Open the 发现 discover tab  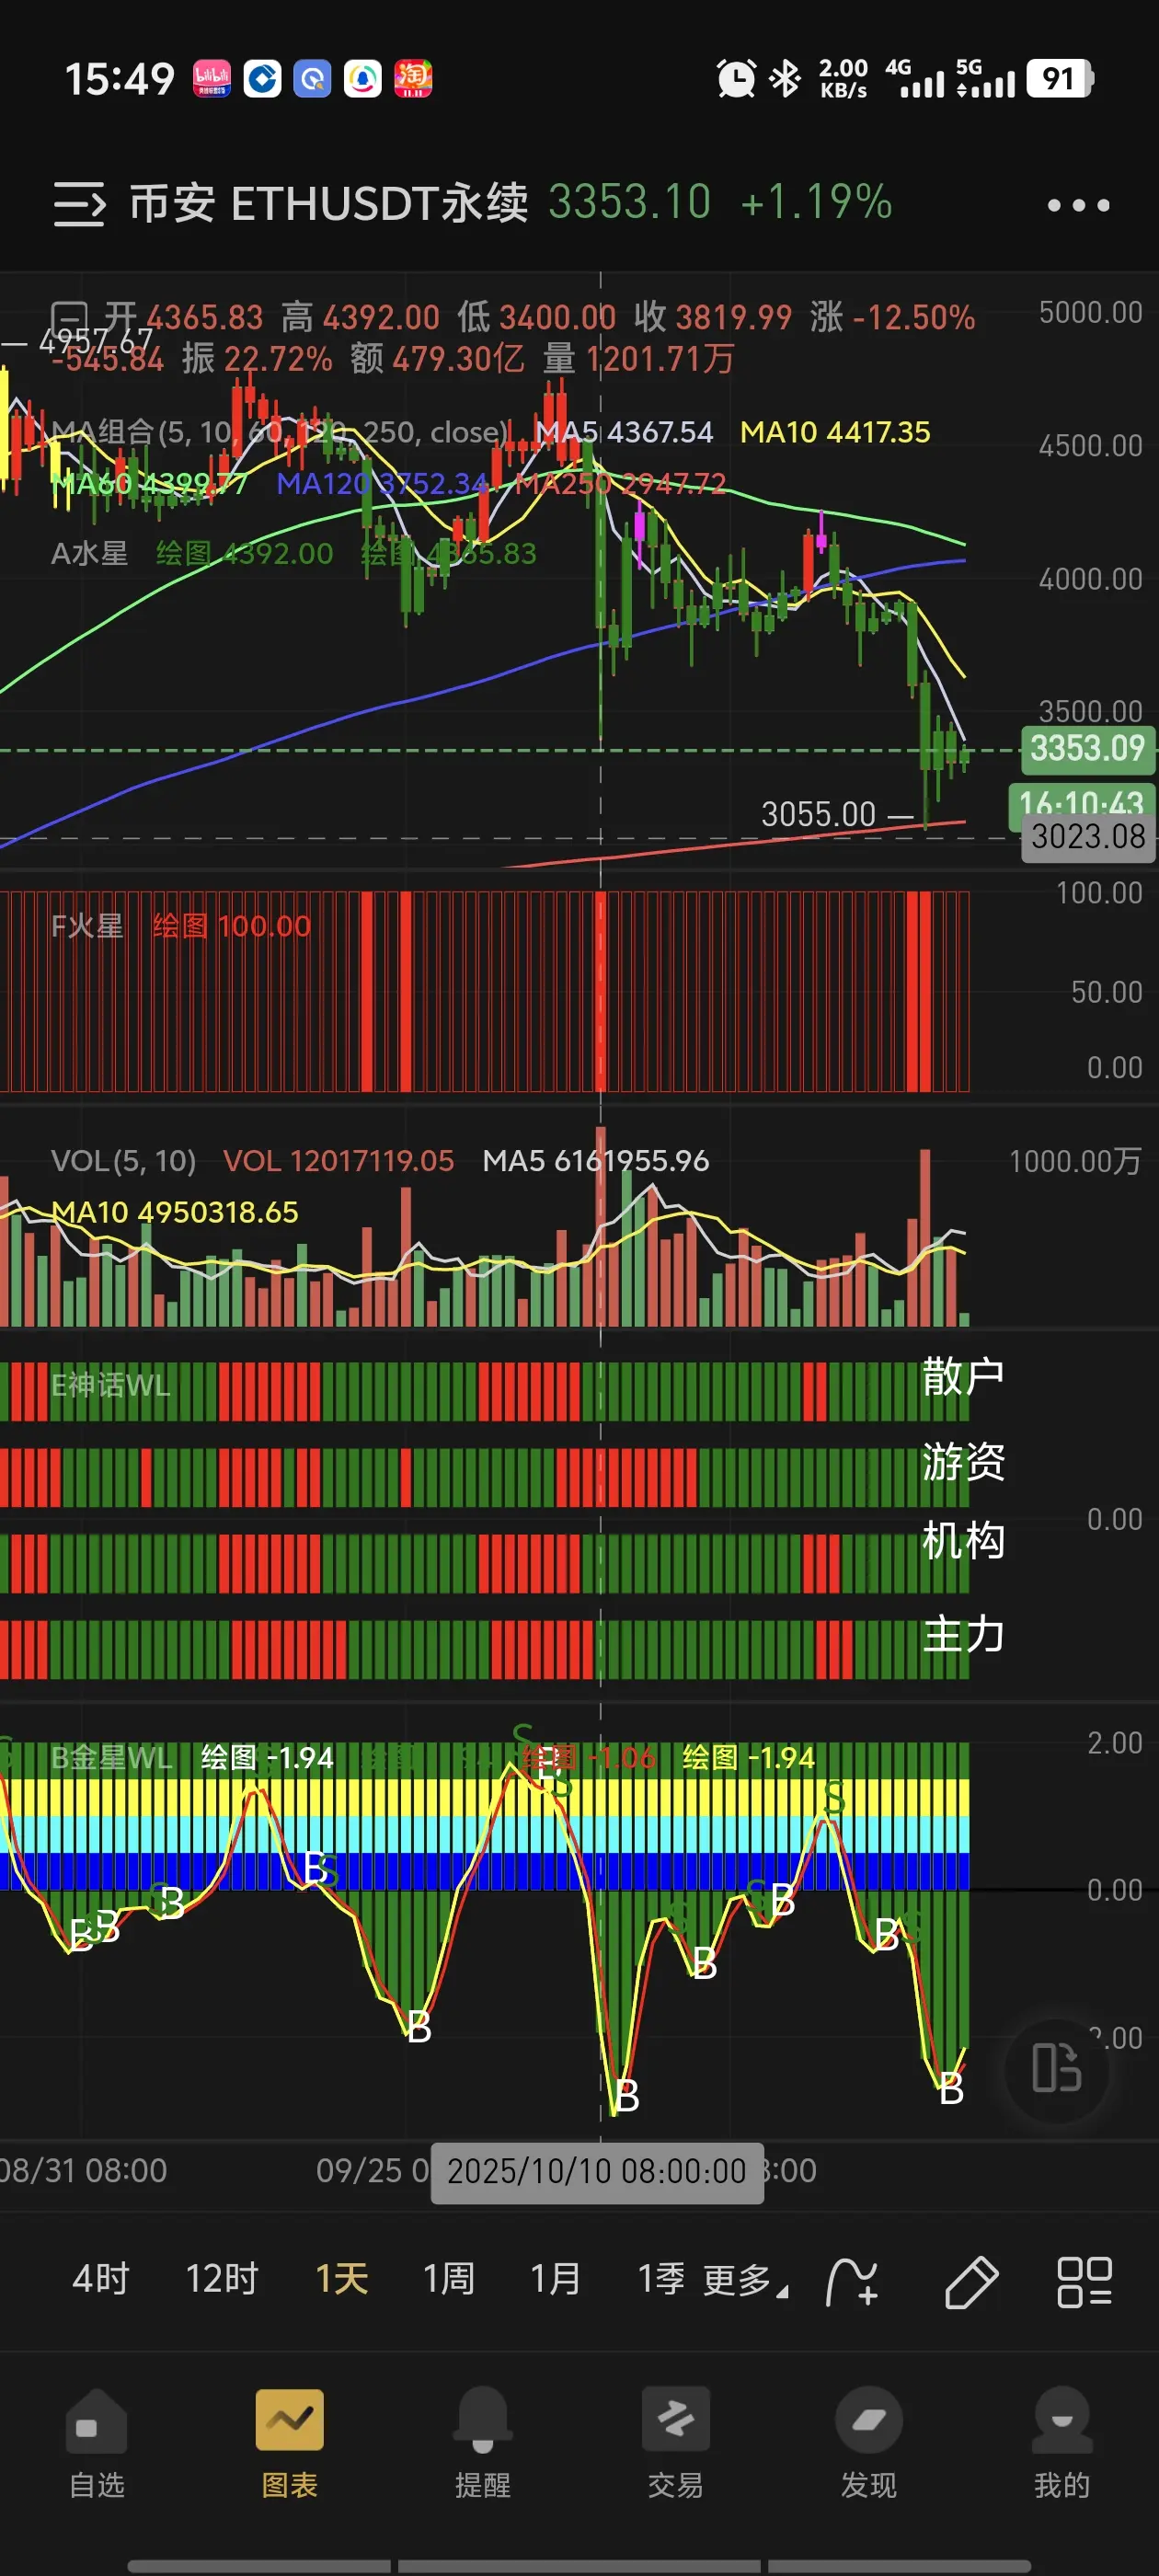pyautogui.click(x=869, y=2442)
